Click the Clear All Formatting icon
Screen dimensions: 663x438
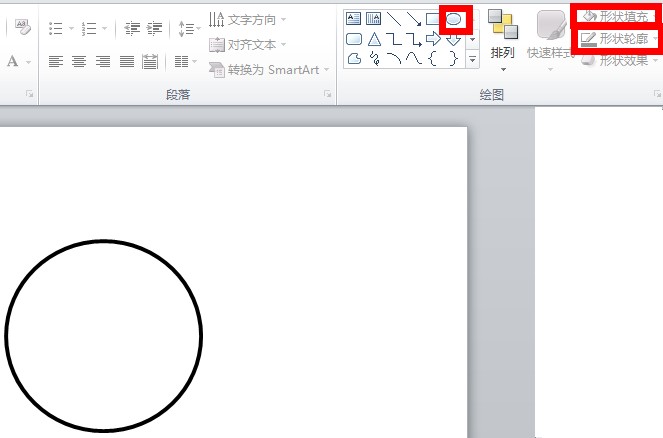coord(22,27)
